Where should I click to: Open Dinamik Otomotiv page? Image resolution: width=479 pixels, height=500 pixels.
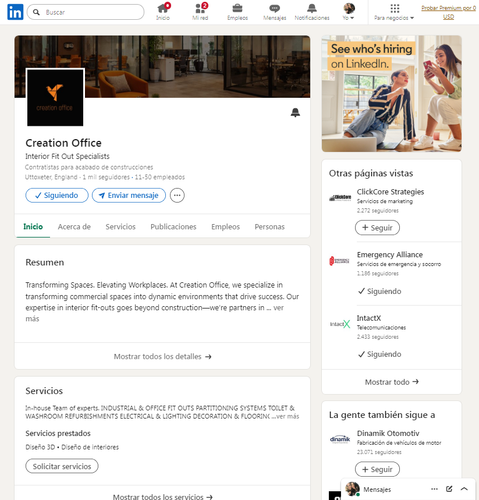pos(388,433)
